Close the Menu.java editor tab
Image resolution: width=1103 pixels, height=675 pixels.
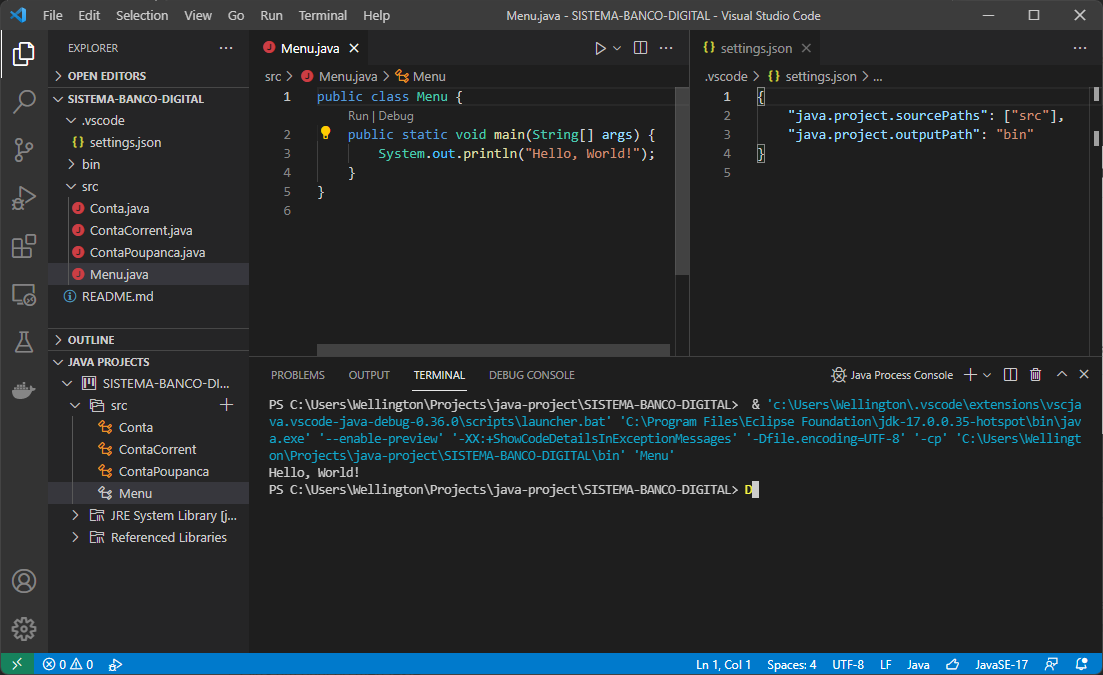[x=355, y=49]
